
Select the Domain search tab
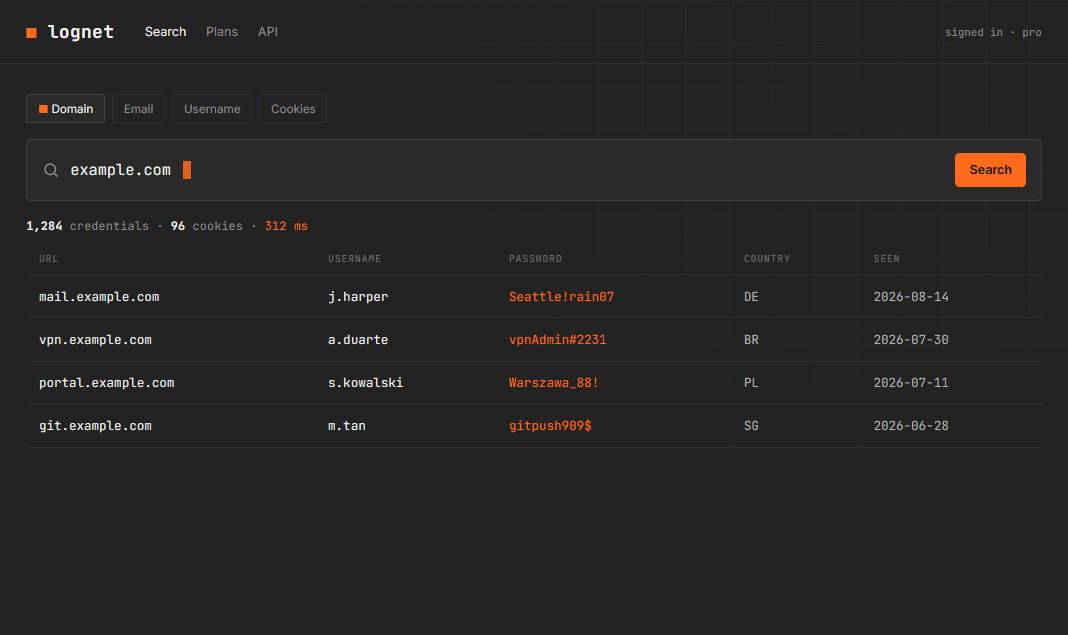65,109
